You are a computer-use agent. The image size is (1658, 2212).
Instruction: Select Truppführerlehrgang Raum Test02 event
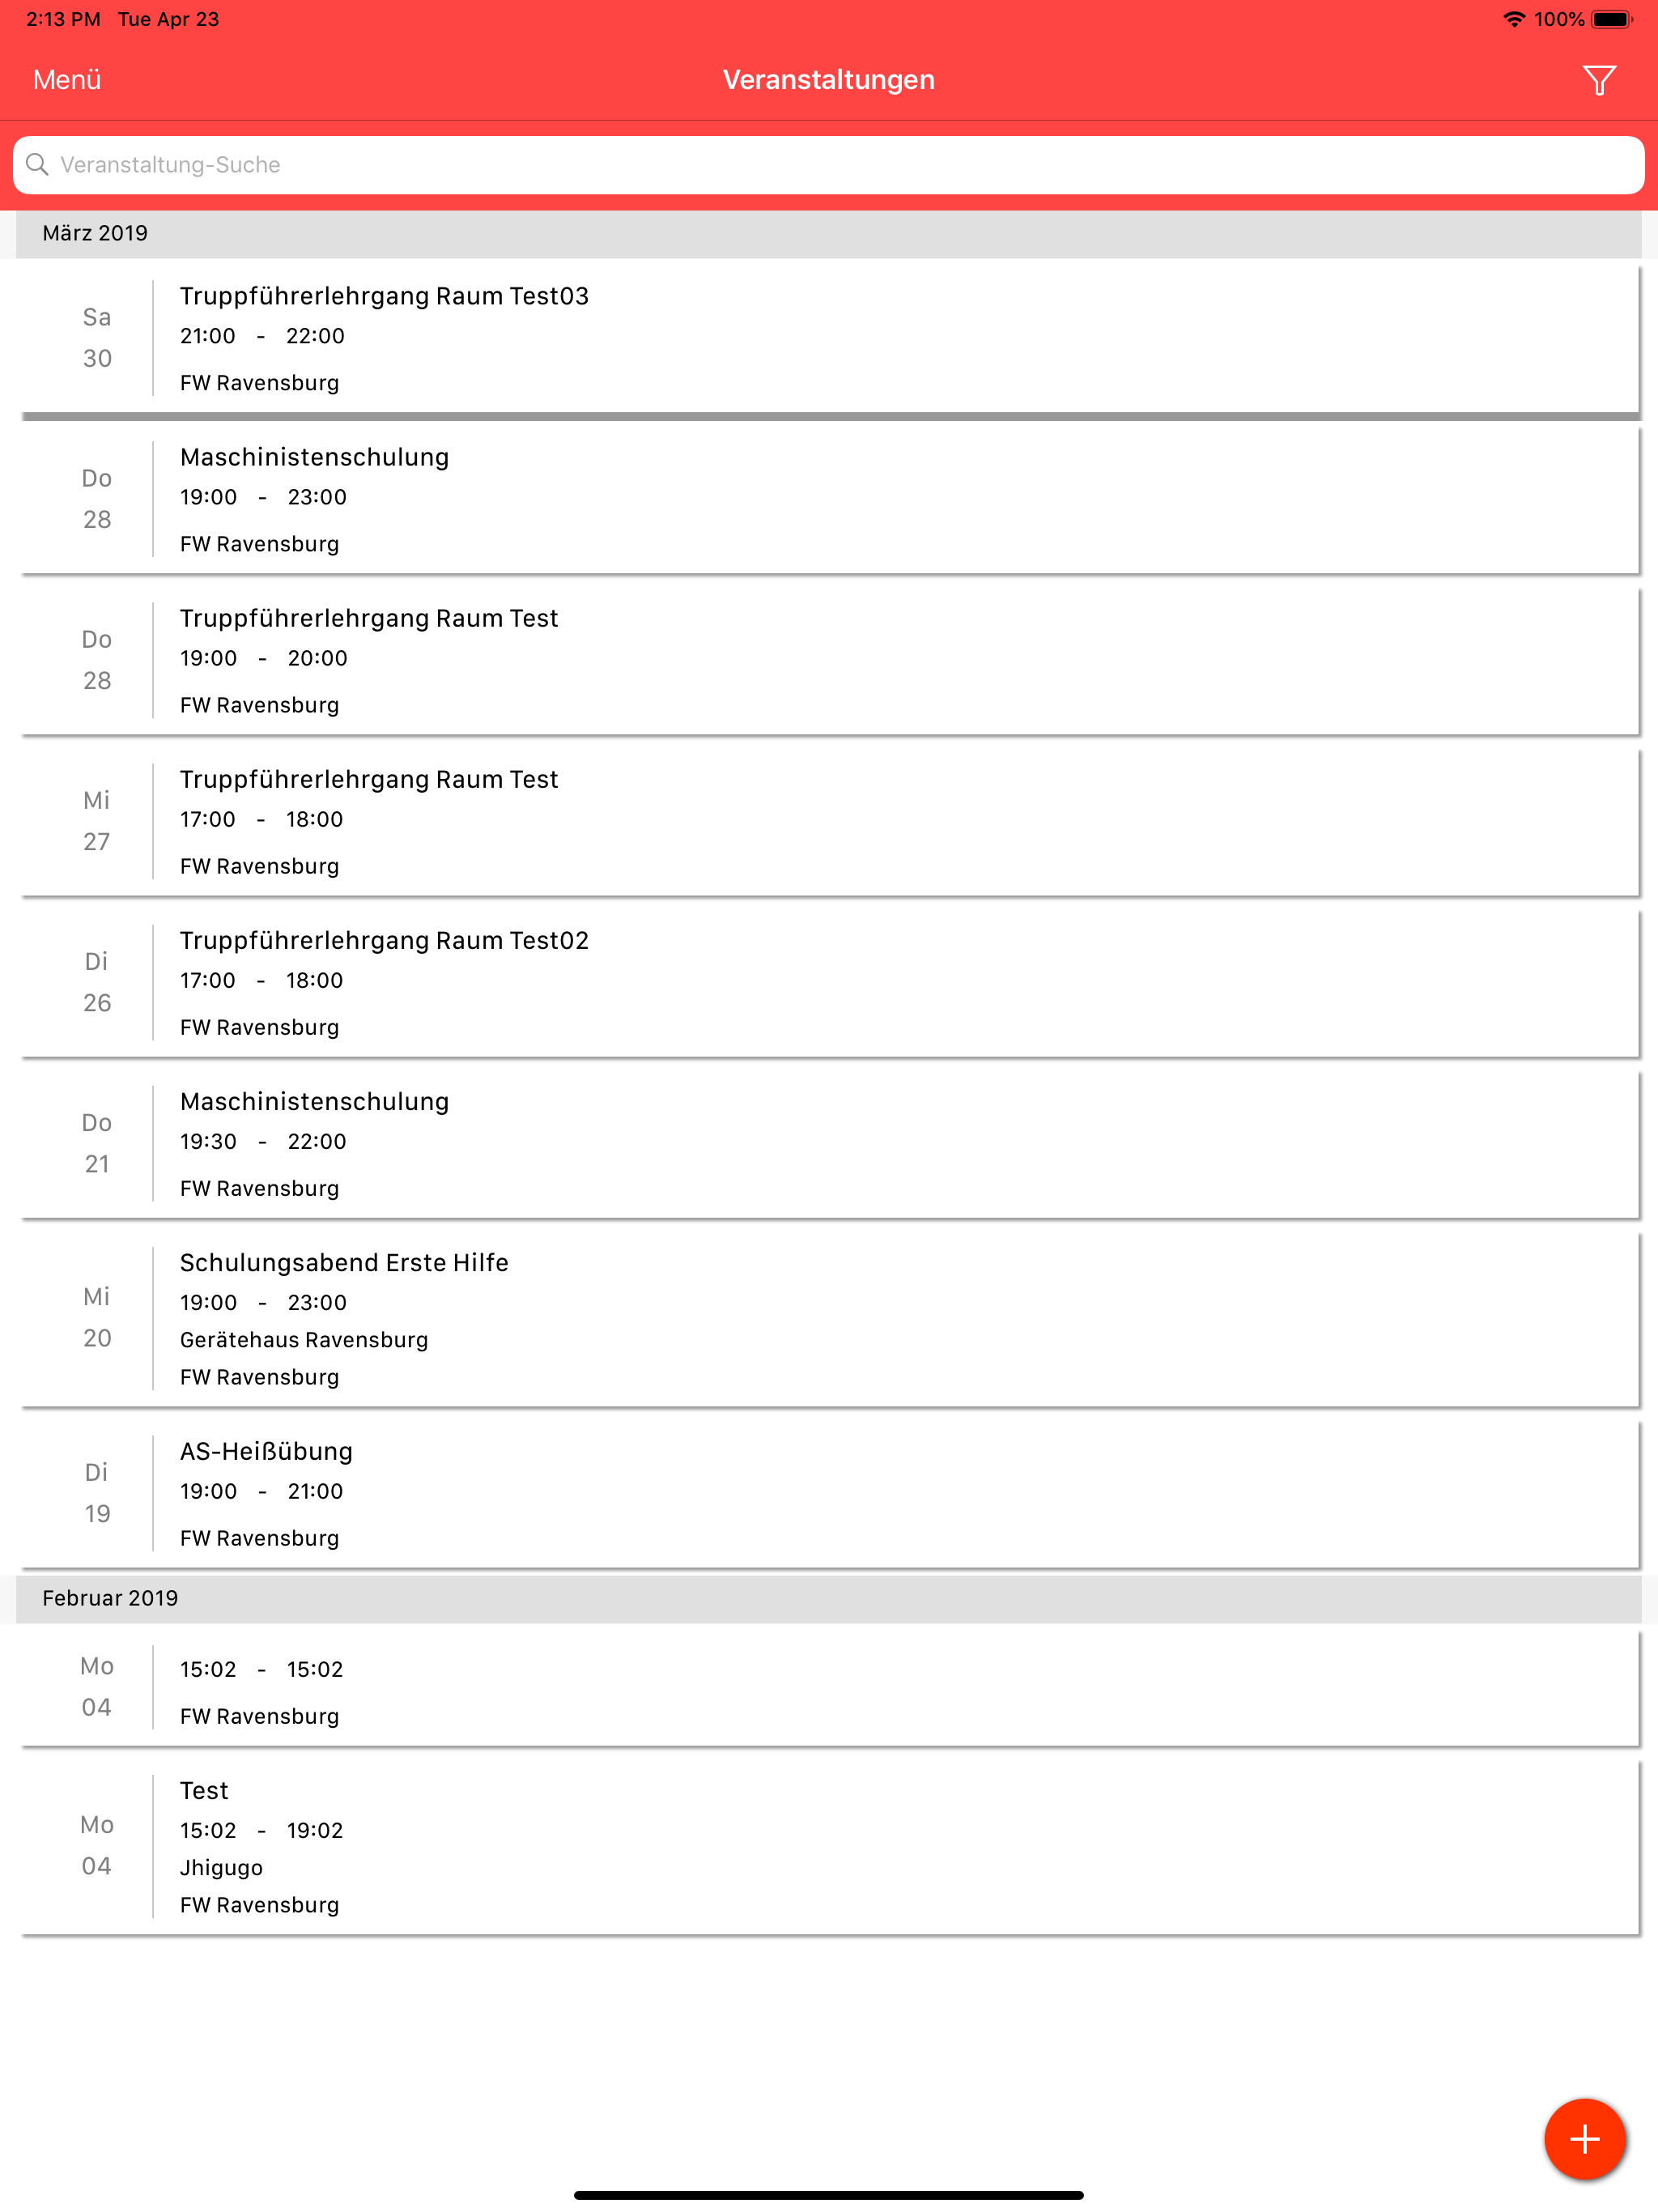pos(829,982)
